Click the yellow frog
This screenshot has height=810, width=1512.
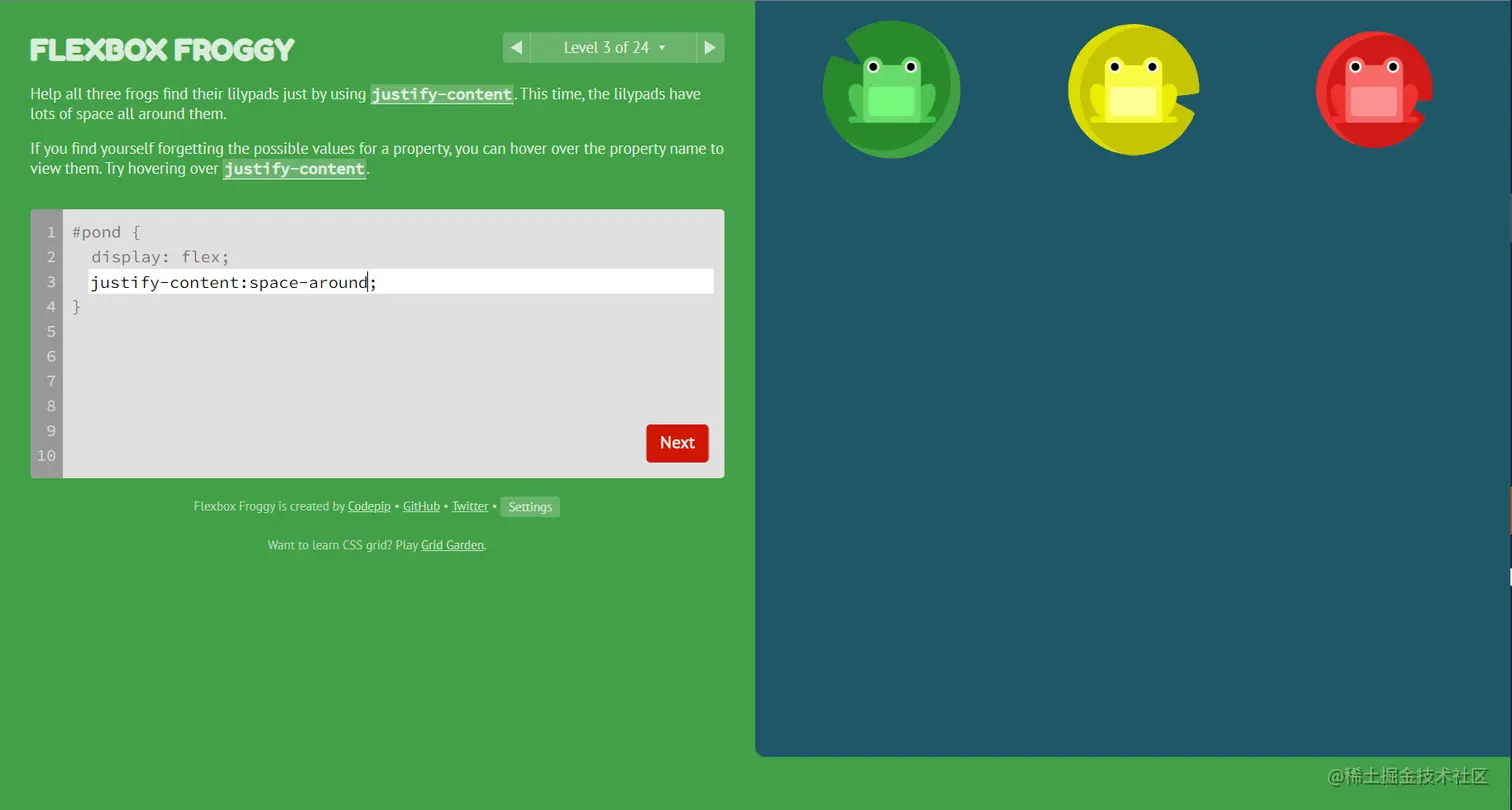(x=1133, y=91)
